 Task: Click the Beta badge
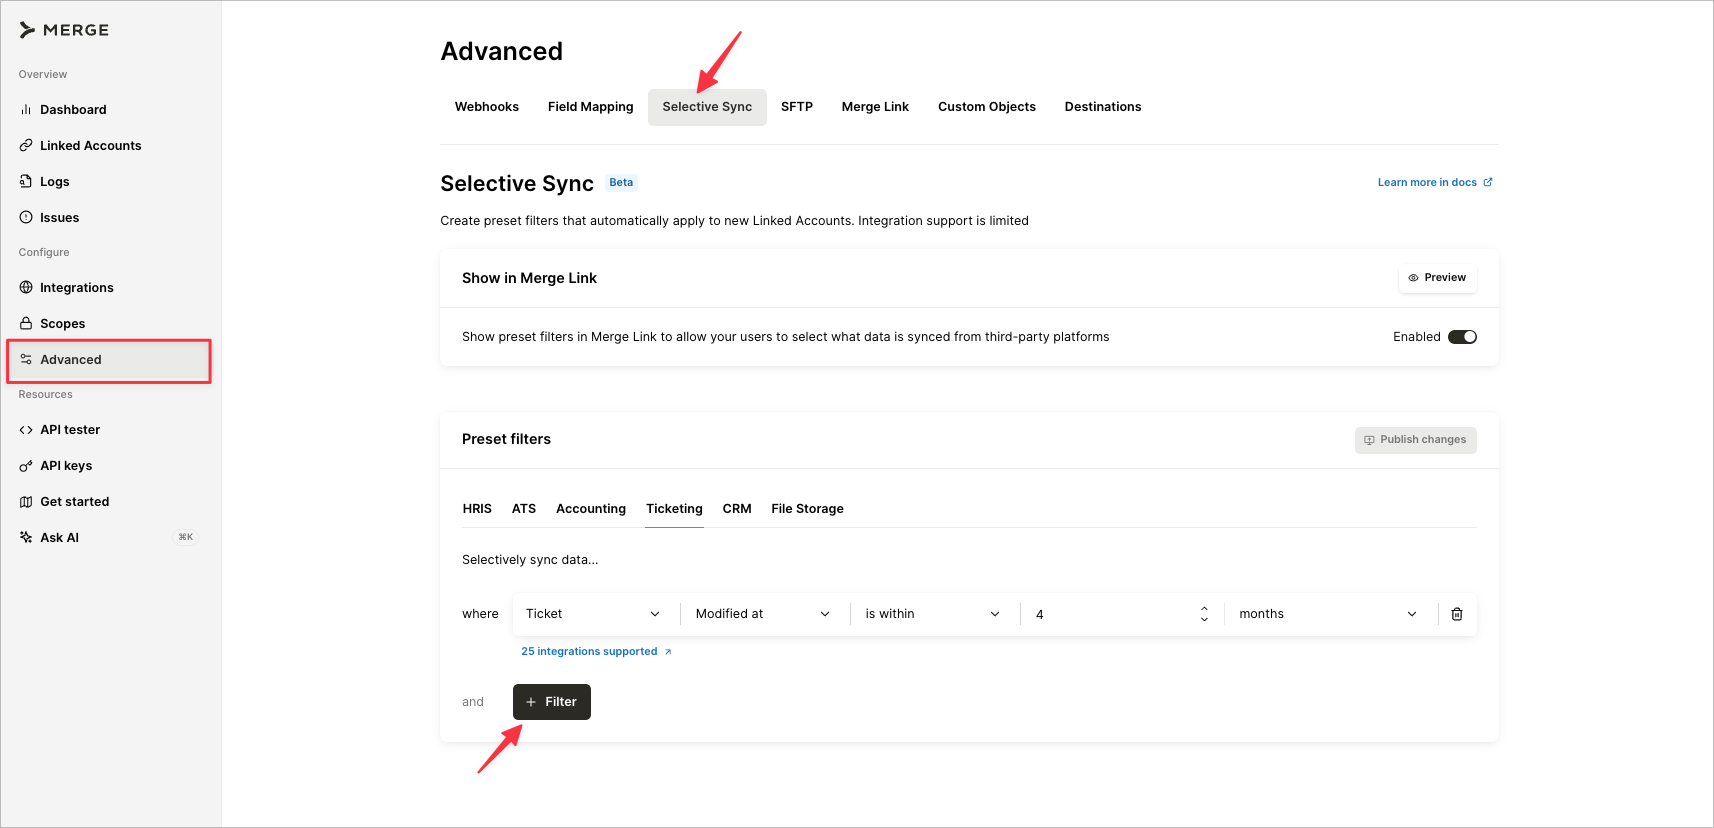(x=621, y=183)
